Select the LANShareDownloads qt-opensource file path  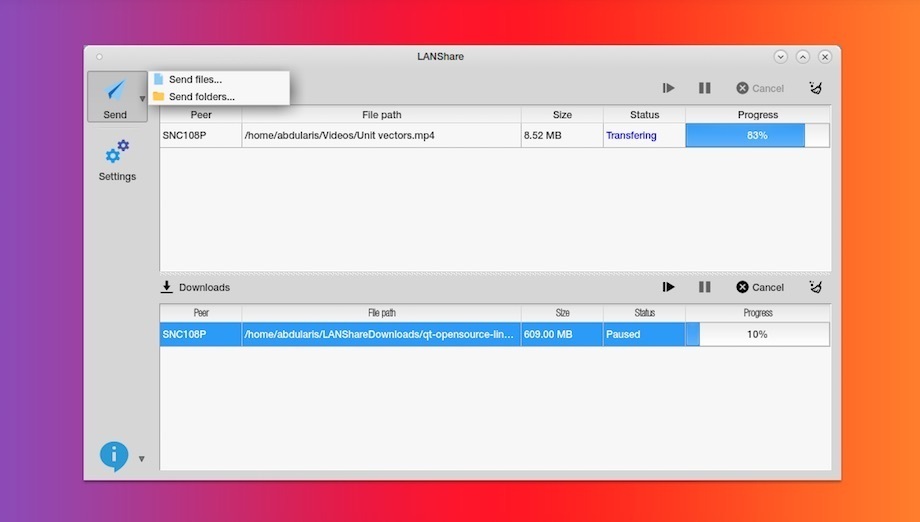click(381, 334)
